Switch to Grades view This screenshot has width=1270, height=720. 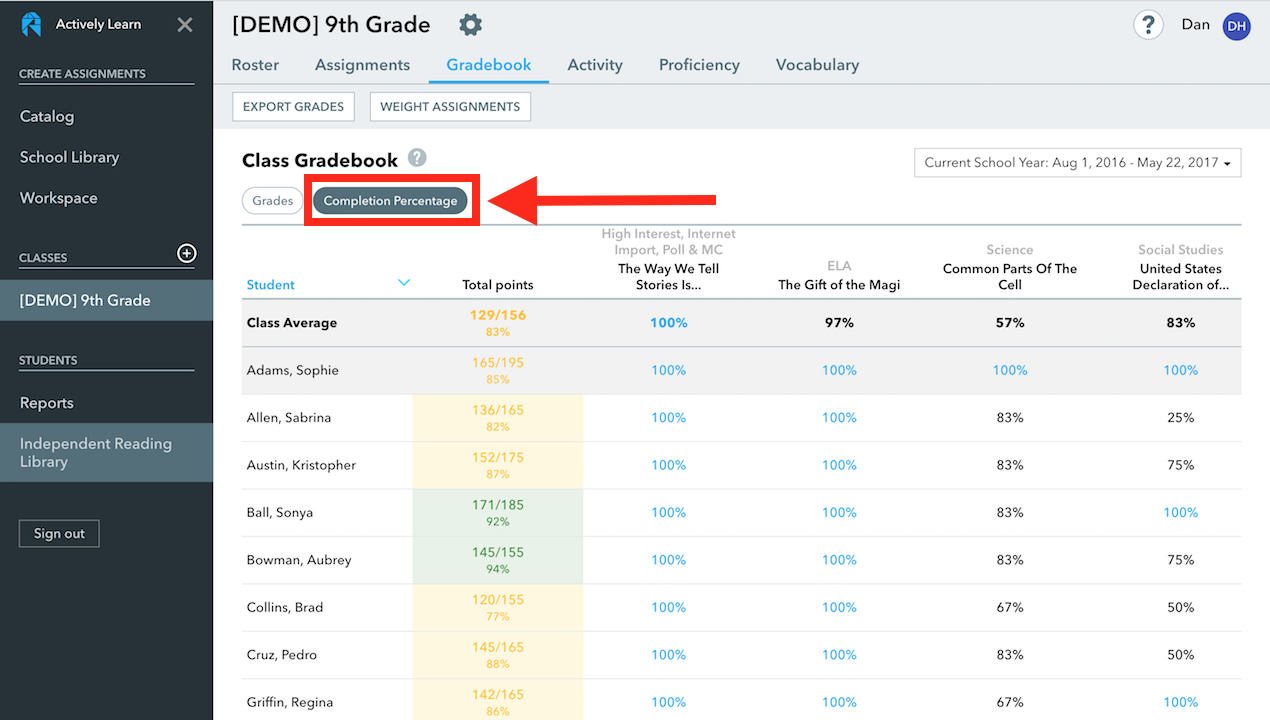(272, 201)
